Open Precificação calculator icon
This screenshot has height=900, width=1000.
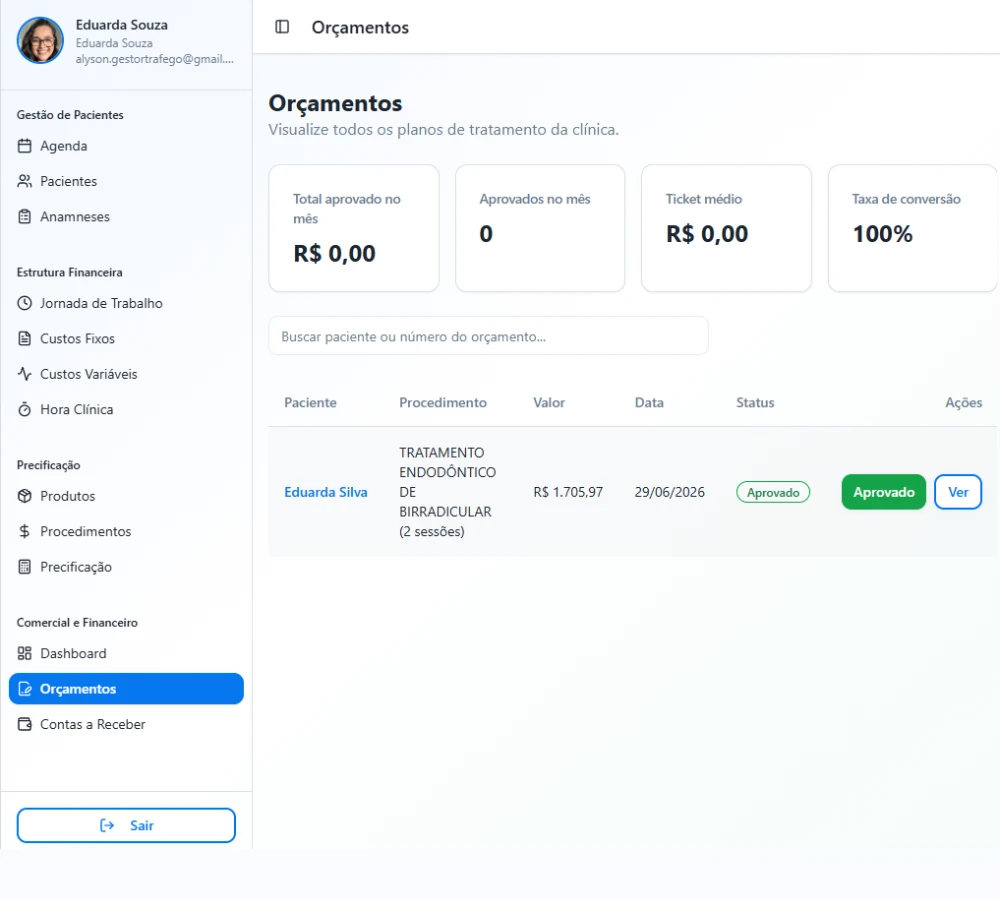[x=24, y=567]
